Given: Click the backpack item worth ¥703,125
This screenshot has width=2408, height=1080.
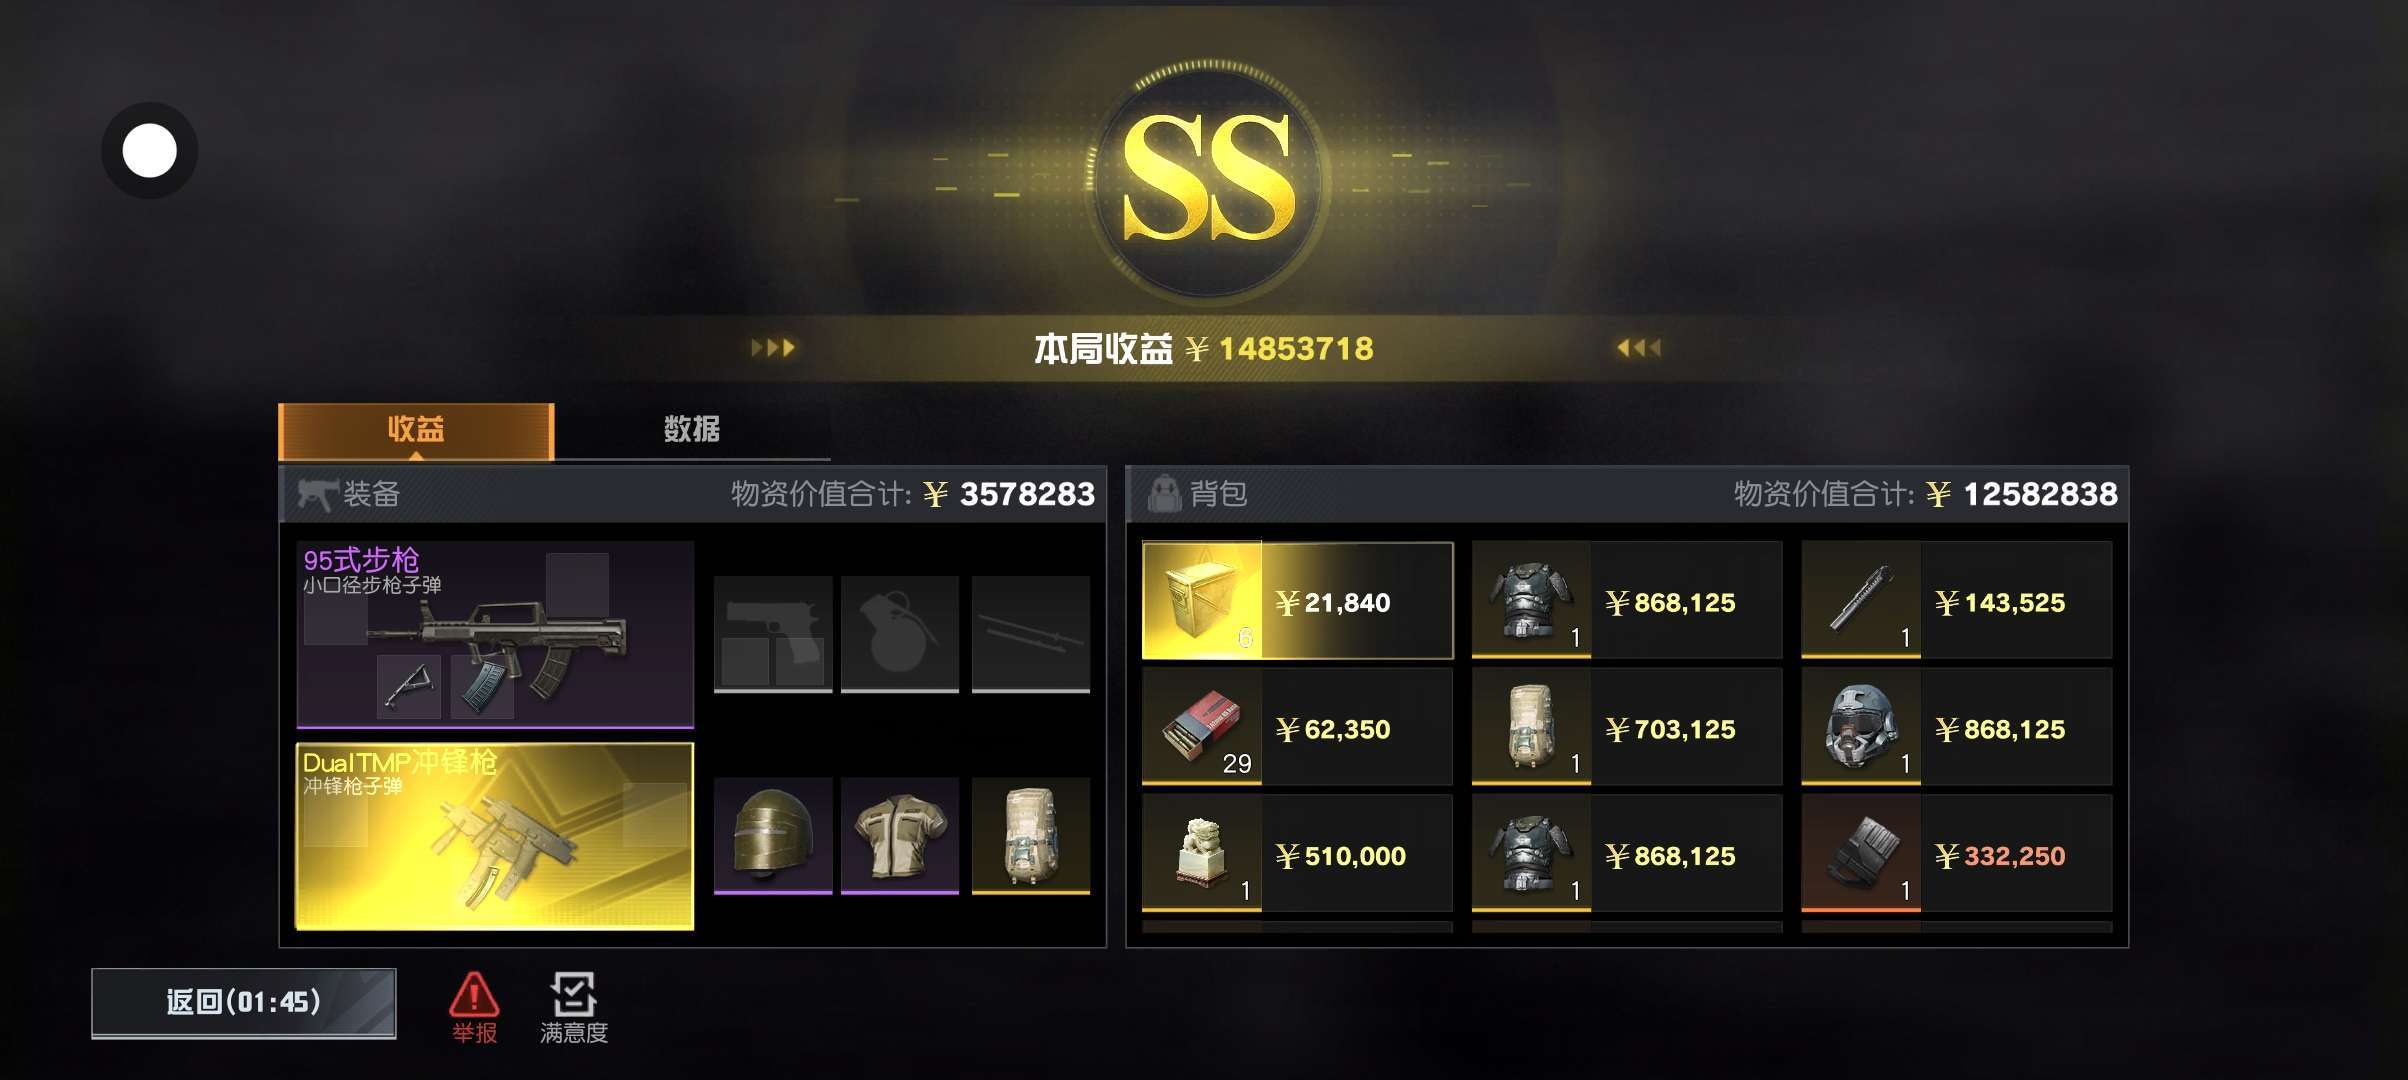Looking at the screenshot, I should pyautogui.click(x=1627, y=727).
